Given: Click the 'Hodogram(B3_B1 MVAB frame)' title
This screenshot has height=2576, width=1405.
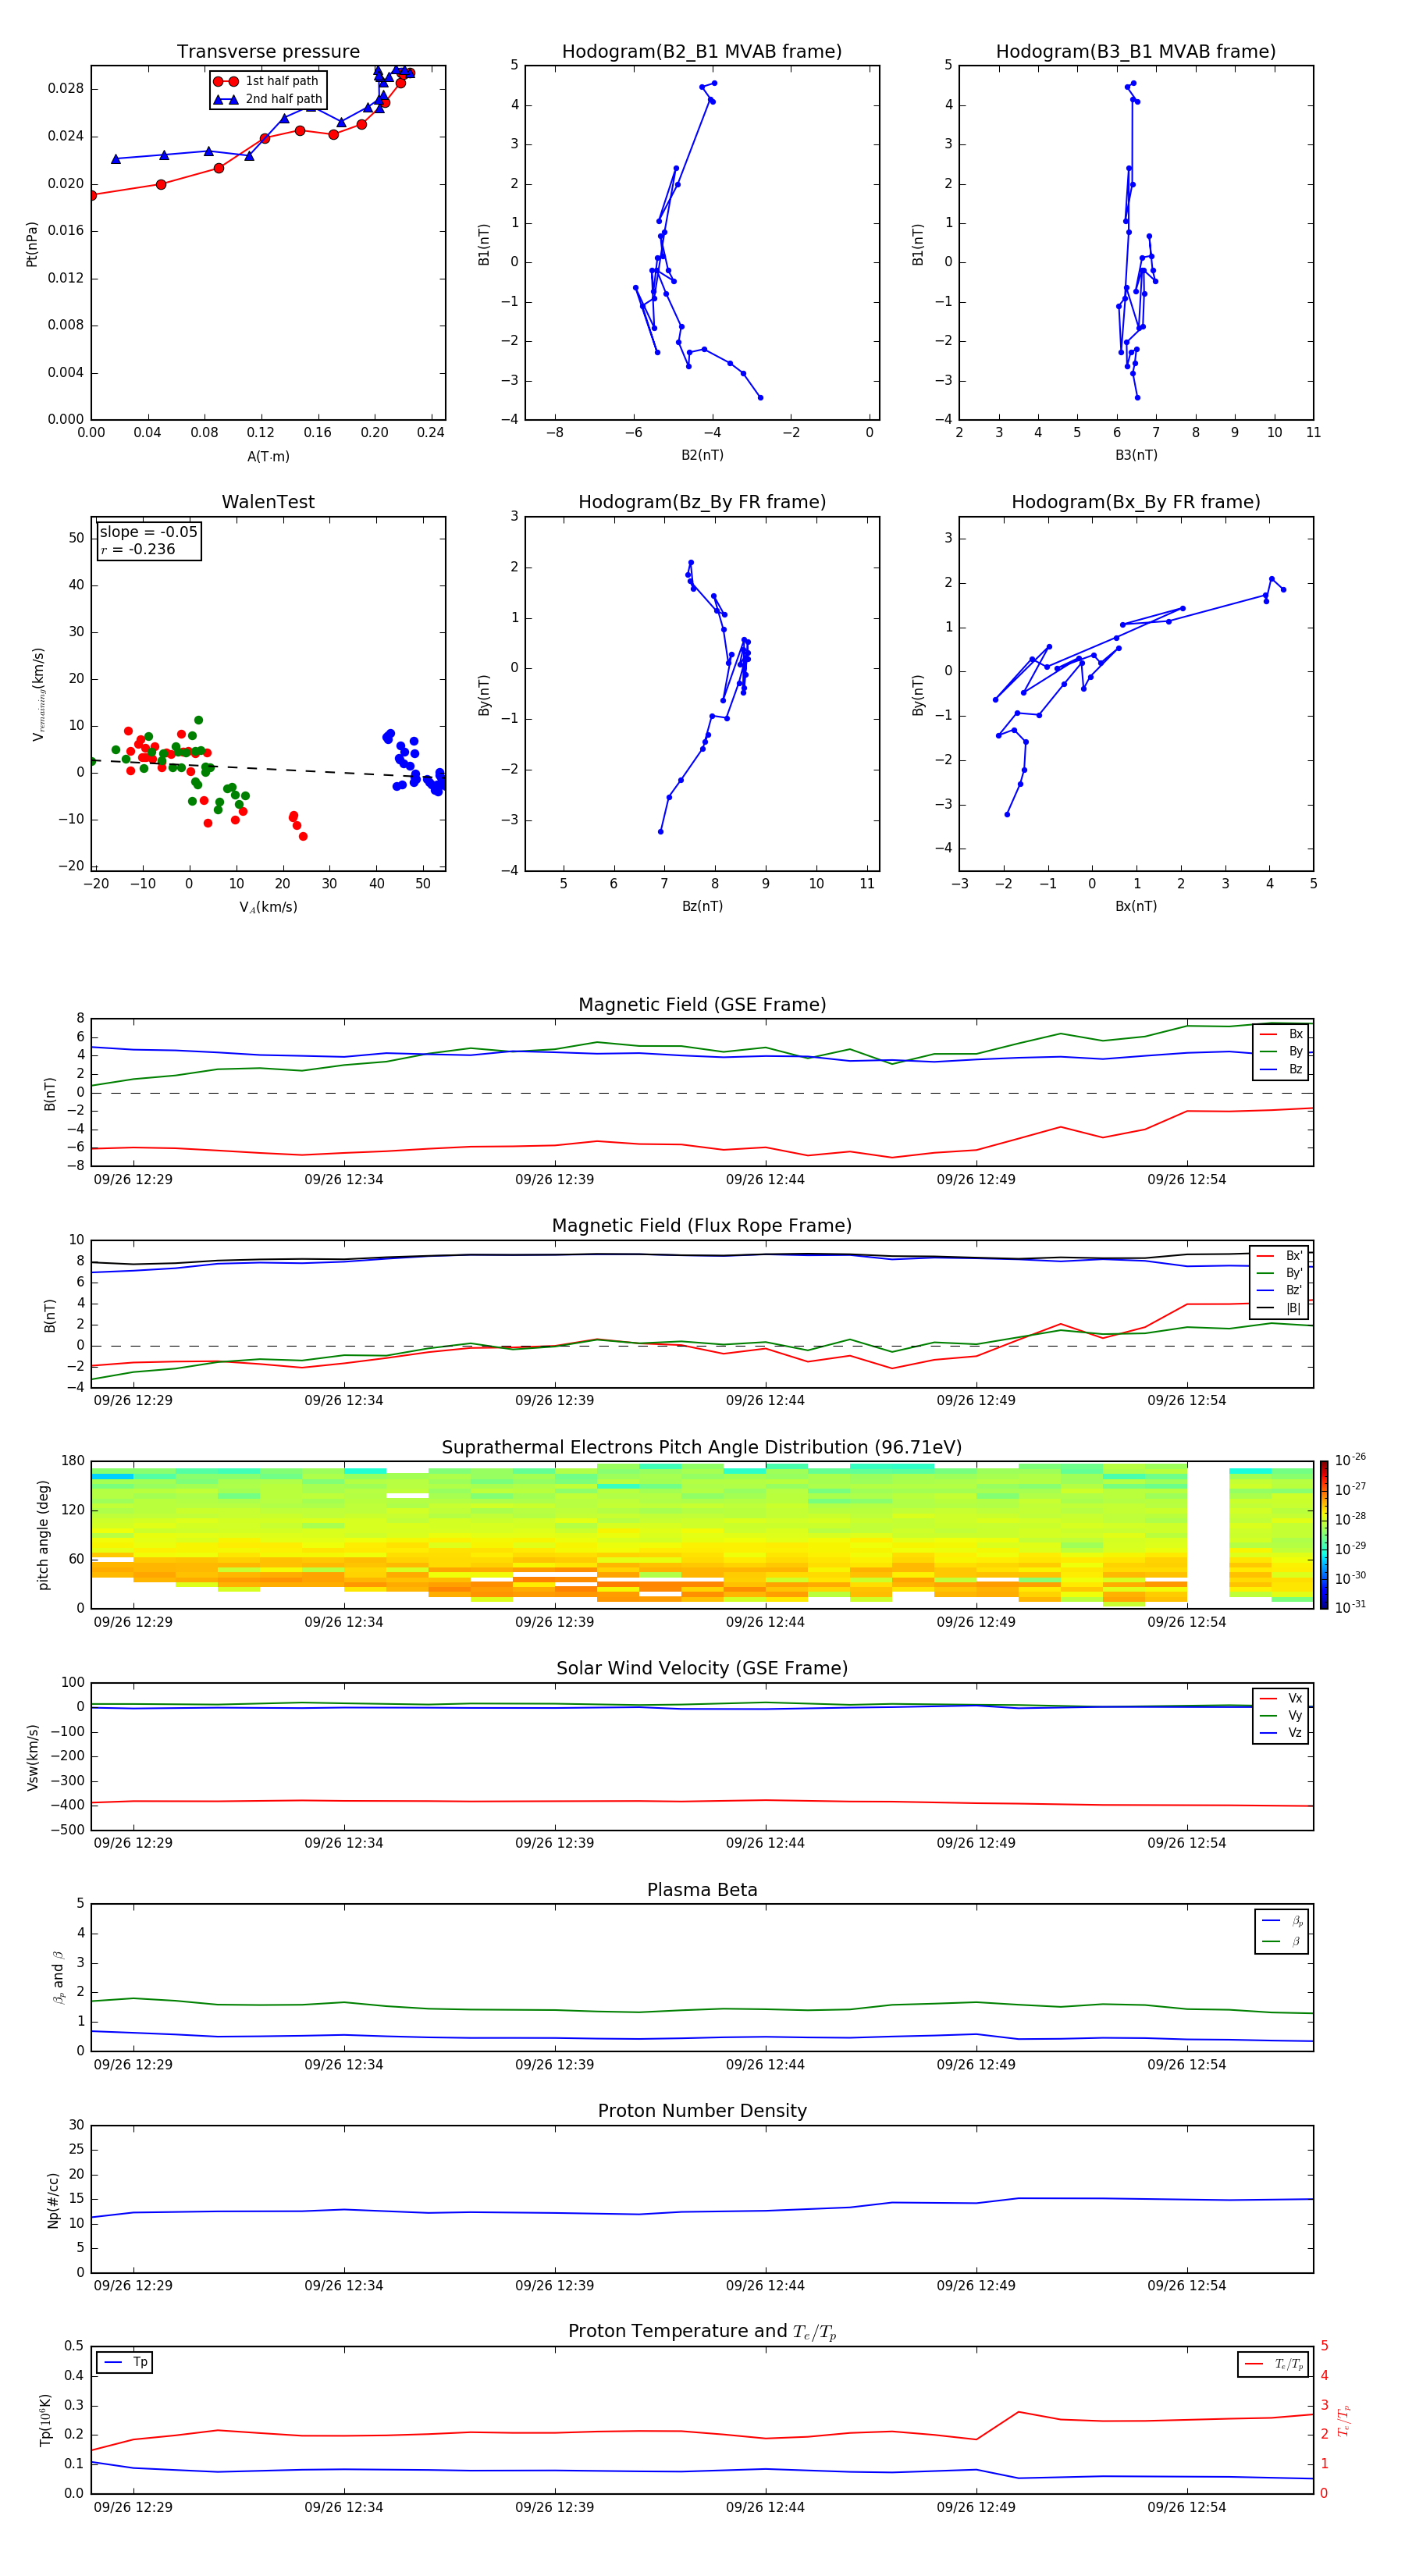Looking at the screenshot, I should click(1136, 51).
